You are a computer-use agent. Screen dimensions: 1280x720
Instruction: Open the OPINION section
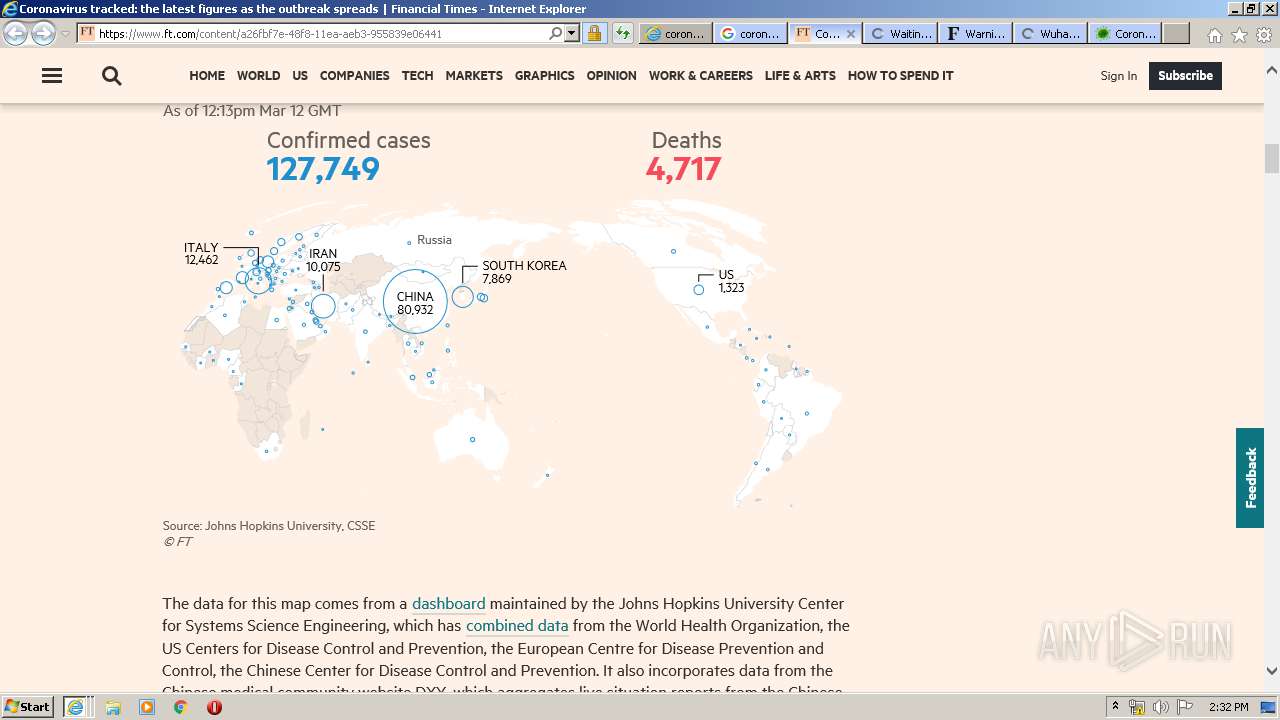611,76
